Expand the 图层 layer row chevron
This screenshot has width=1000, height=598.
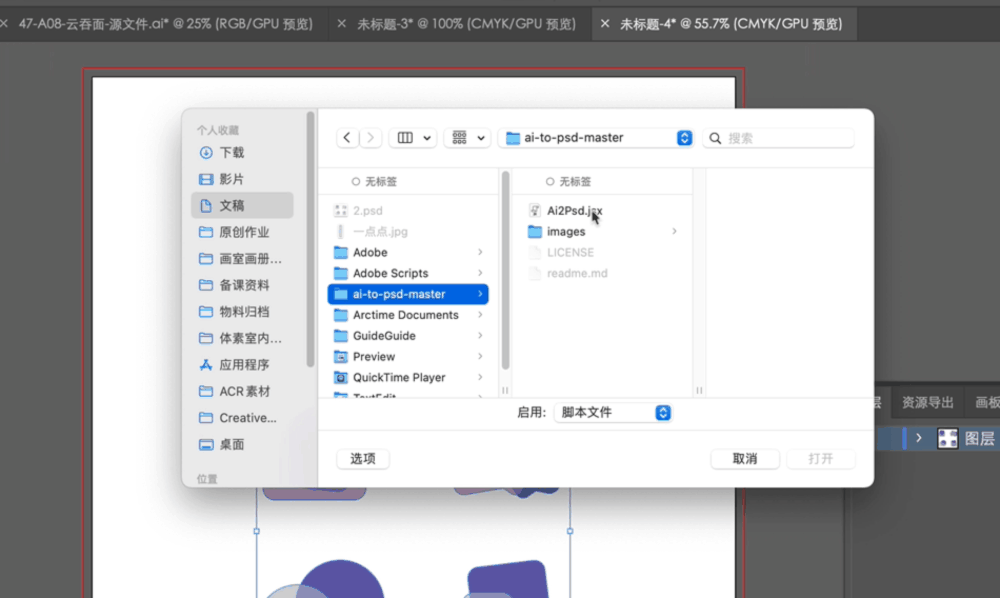pos(918,438)
